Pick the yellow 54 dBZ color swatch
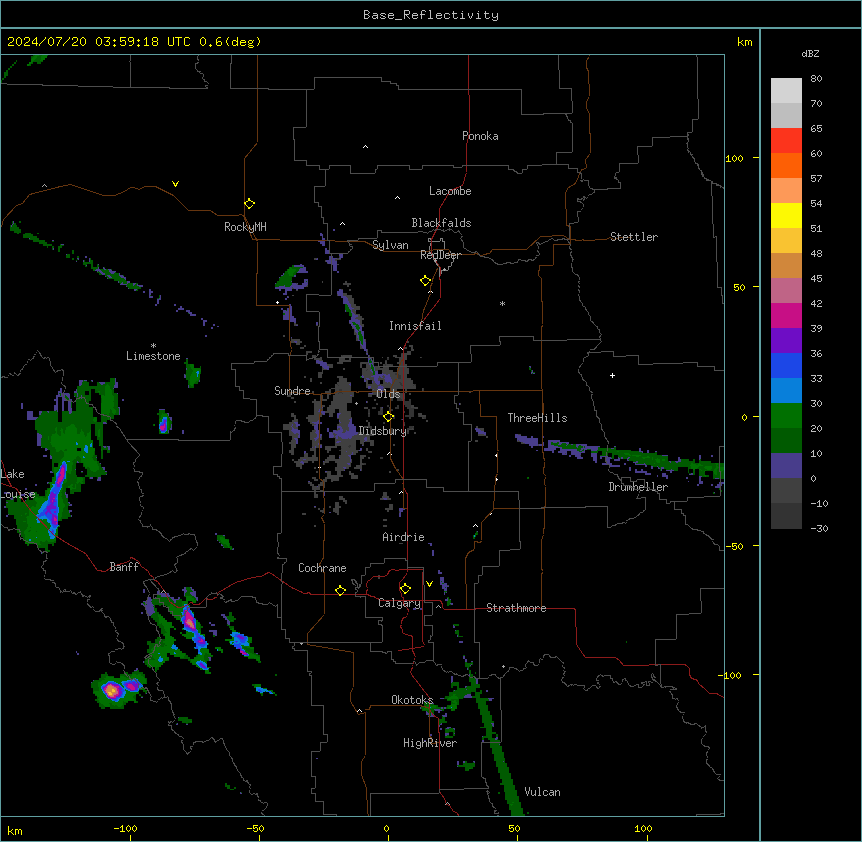This screenshot has height=842, width=862. click(786, 215)
